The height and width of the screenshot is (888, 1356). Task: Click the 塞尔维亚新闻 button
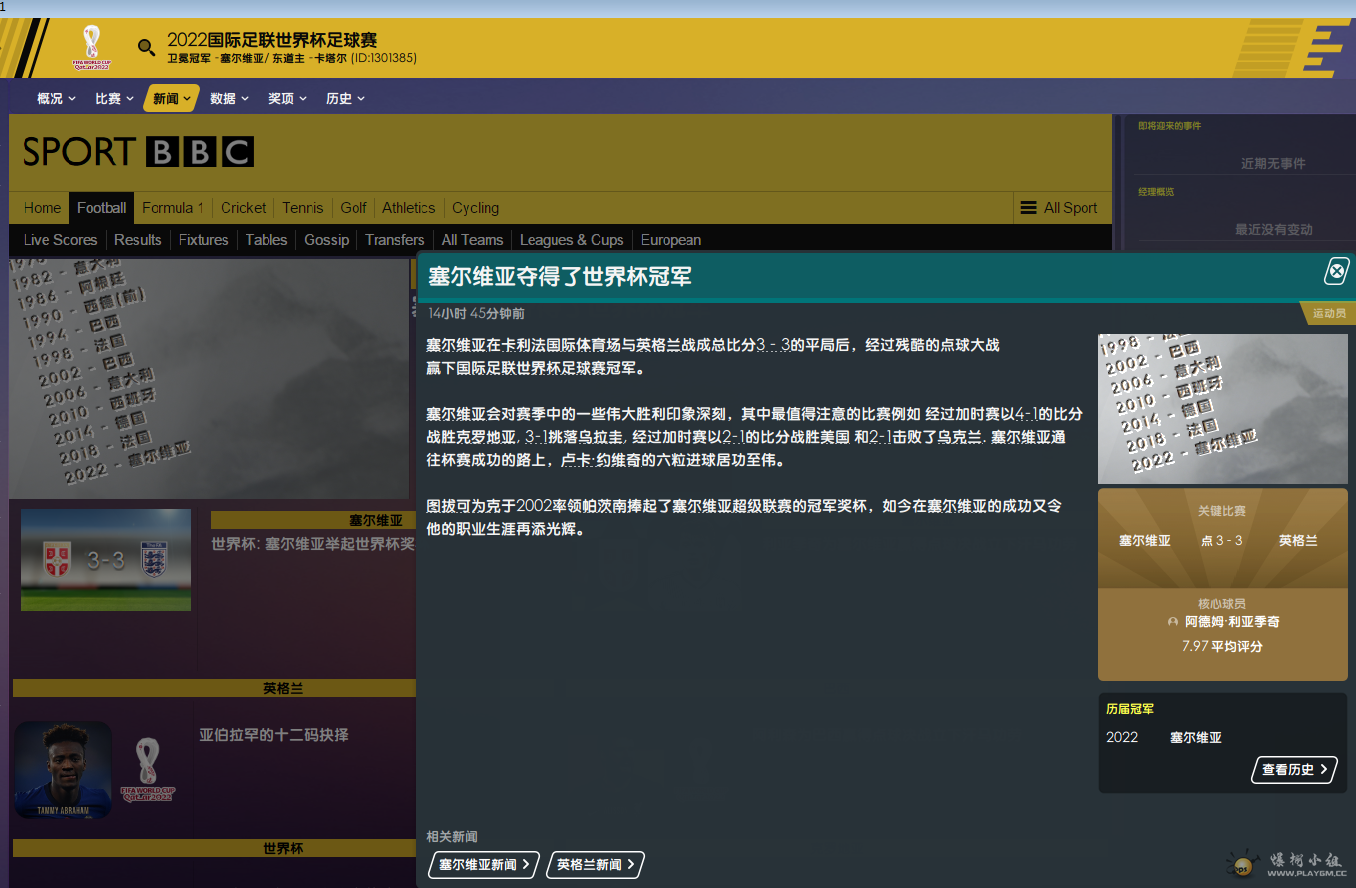click(x=484, y=865)
